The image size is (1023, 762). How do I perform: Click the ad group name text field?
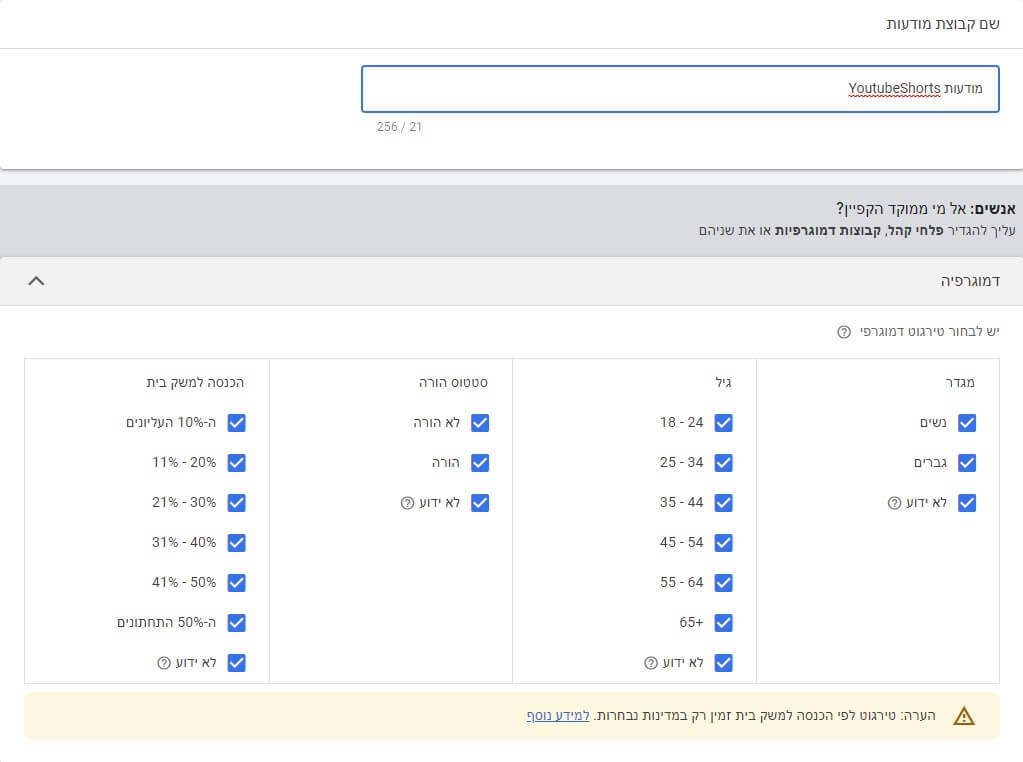pos(680,89)
